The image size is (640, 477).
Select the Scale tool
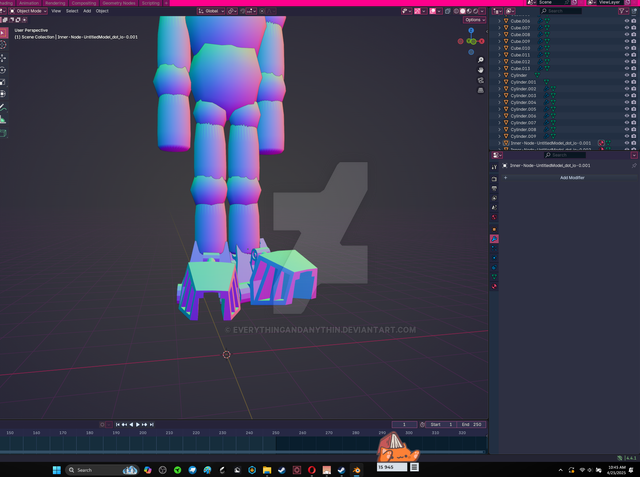(3, 81)
